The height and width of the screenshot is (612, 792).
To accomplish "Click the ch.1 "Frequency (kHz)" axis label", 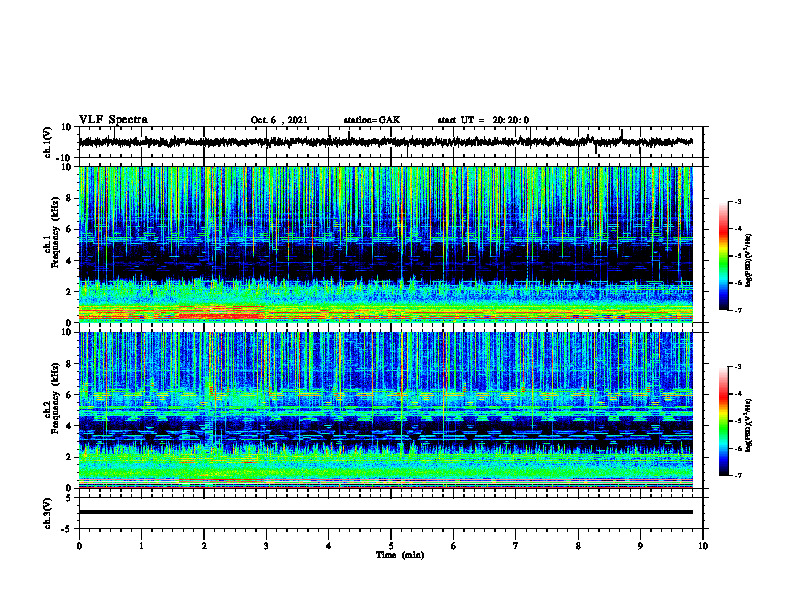I will (x=55, y=233).
